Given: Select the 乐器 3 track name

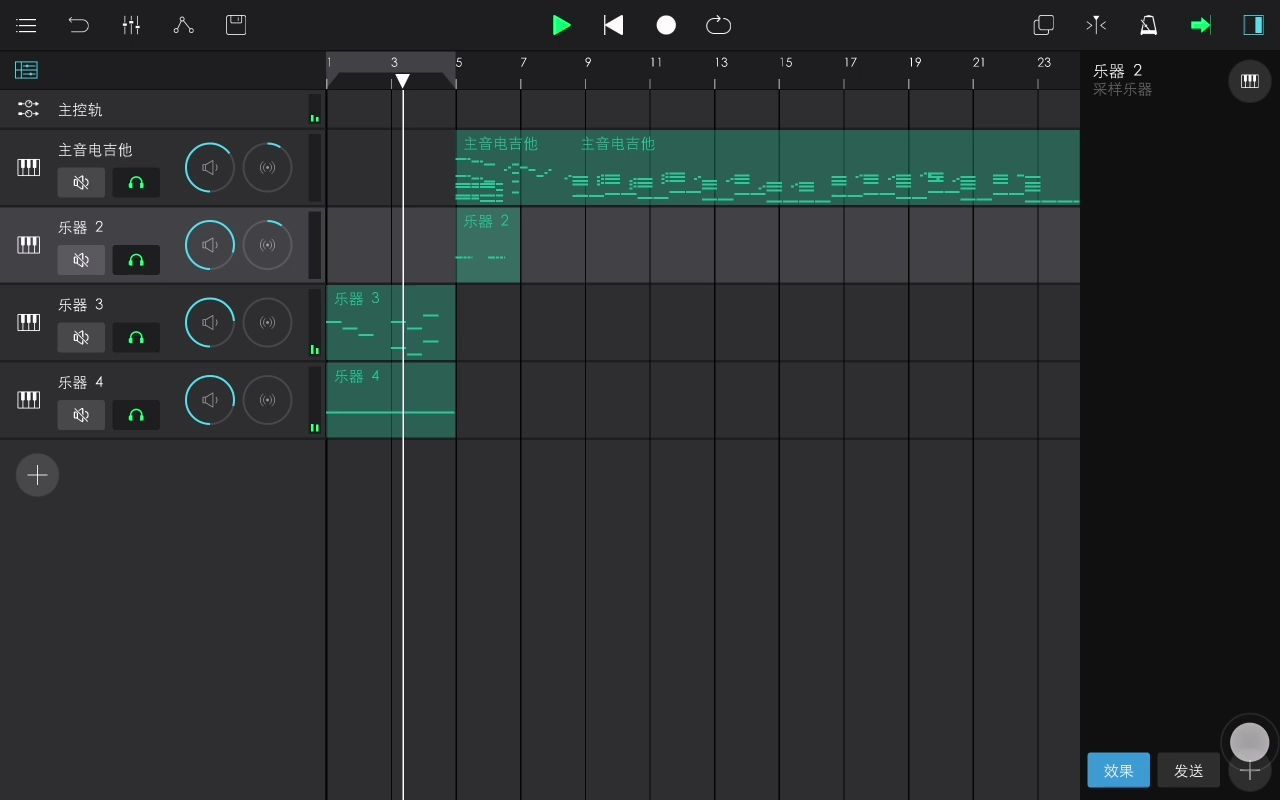Looking at the screenshot, I should pos(81,305).
